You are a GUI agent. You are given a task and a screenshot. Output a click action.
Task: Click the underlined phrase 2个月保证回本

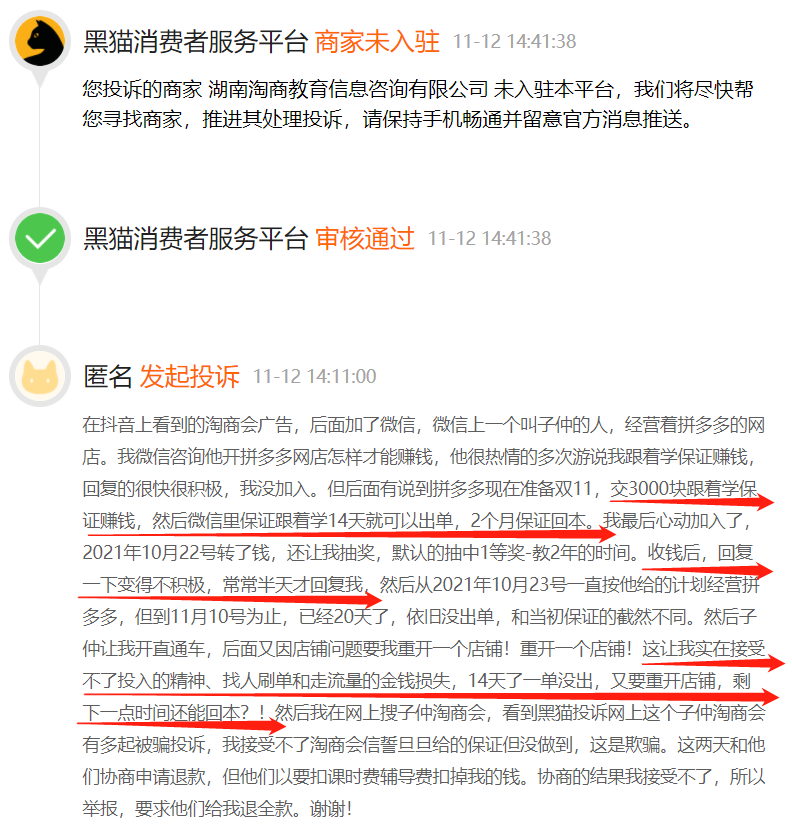(532, 521)
